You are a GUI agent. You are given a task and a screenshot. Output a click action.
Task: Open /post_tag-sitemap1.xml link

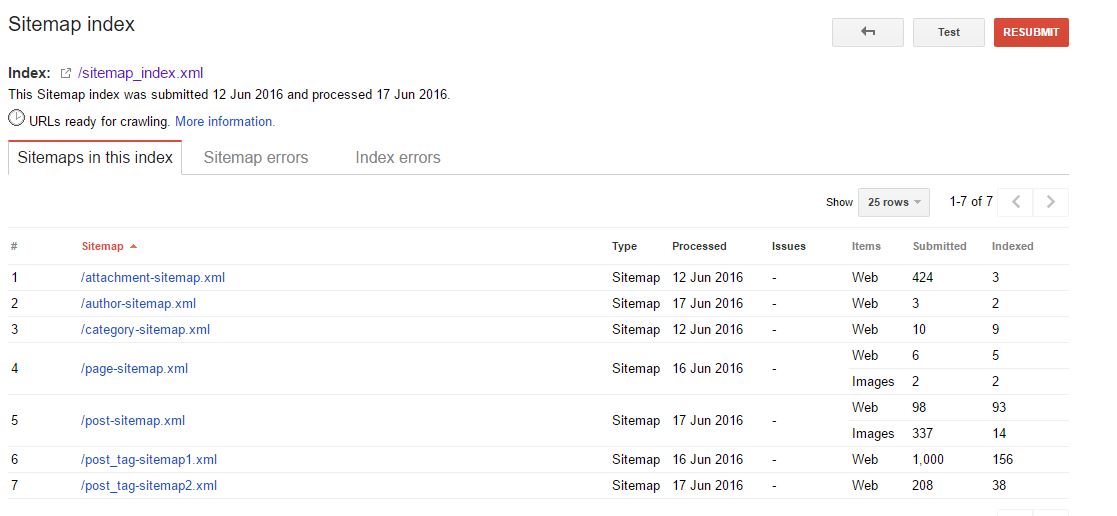pos(149,460)
